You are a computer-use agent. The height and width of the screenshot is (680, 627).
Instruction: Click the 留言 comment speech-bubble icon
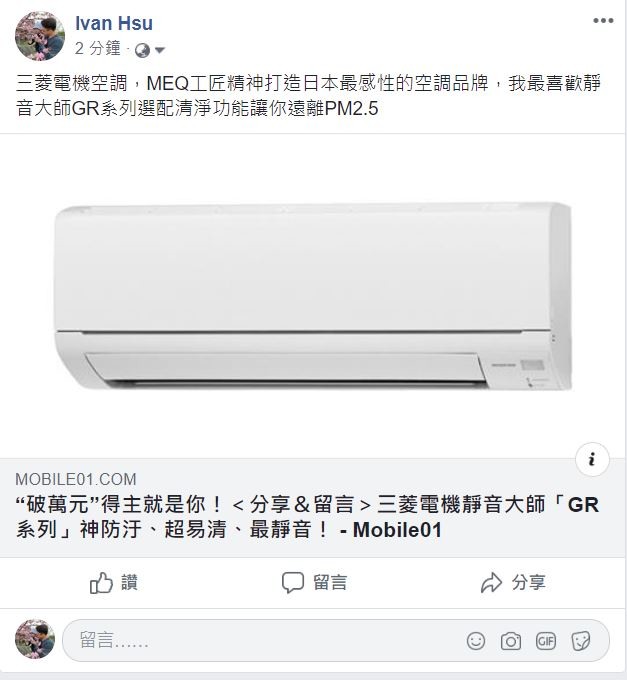pos(293,582)
